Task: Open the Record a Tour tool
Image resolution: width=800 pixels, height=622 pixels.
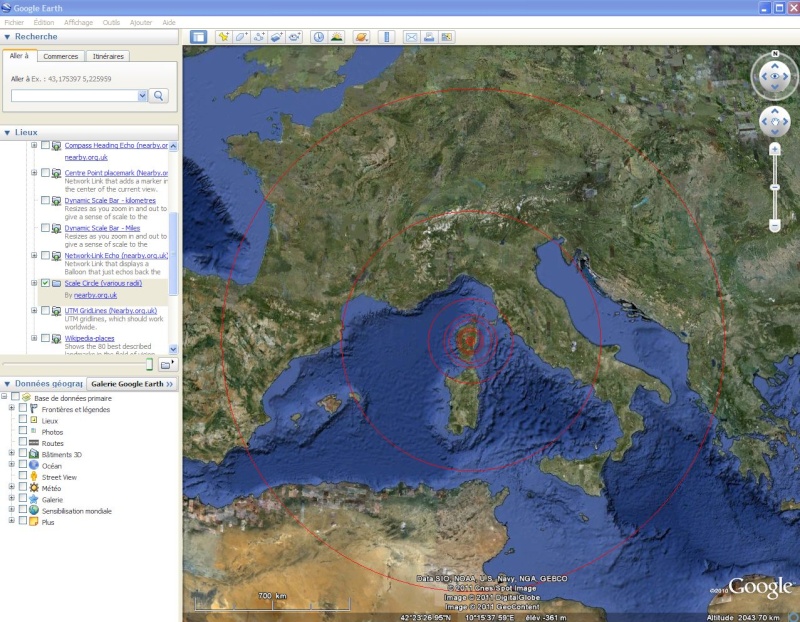Action: 294,37
